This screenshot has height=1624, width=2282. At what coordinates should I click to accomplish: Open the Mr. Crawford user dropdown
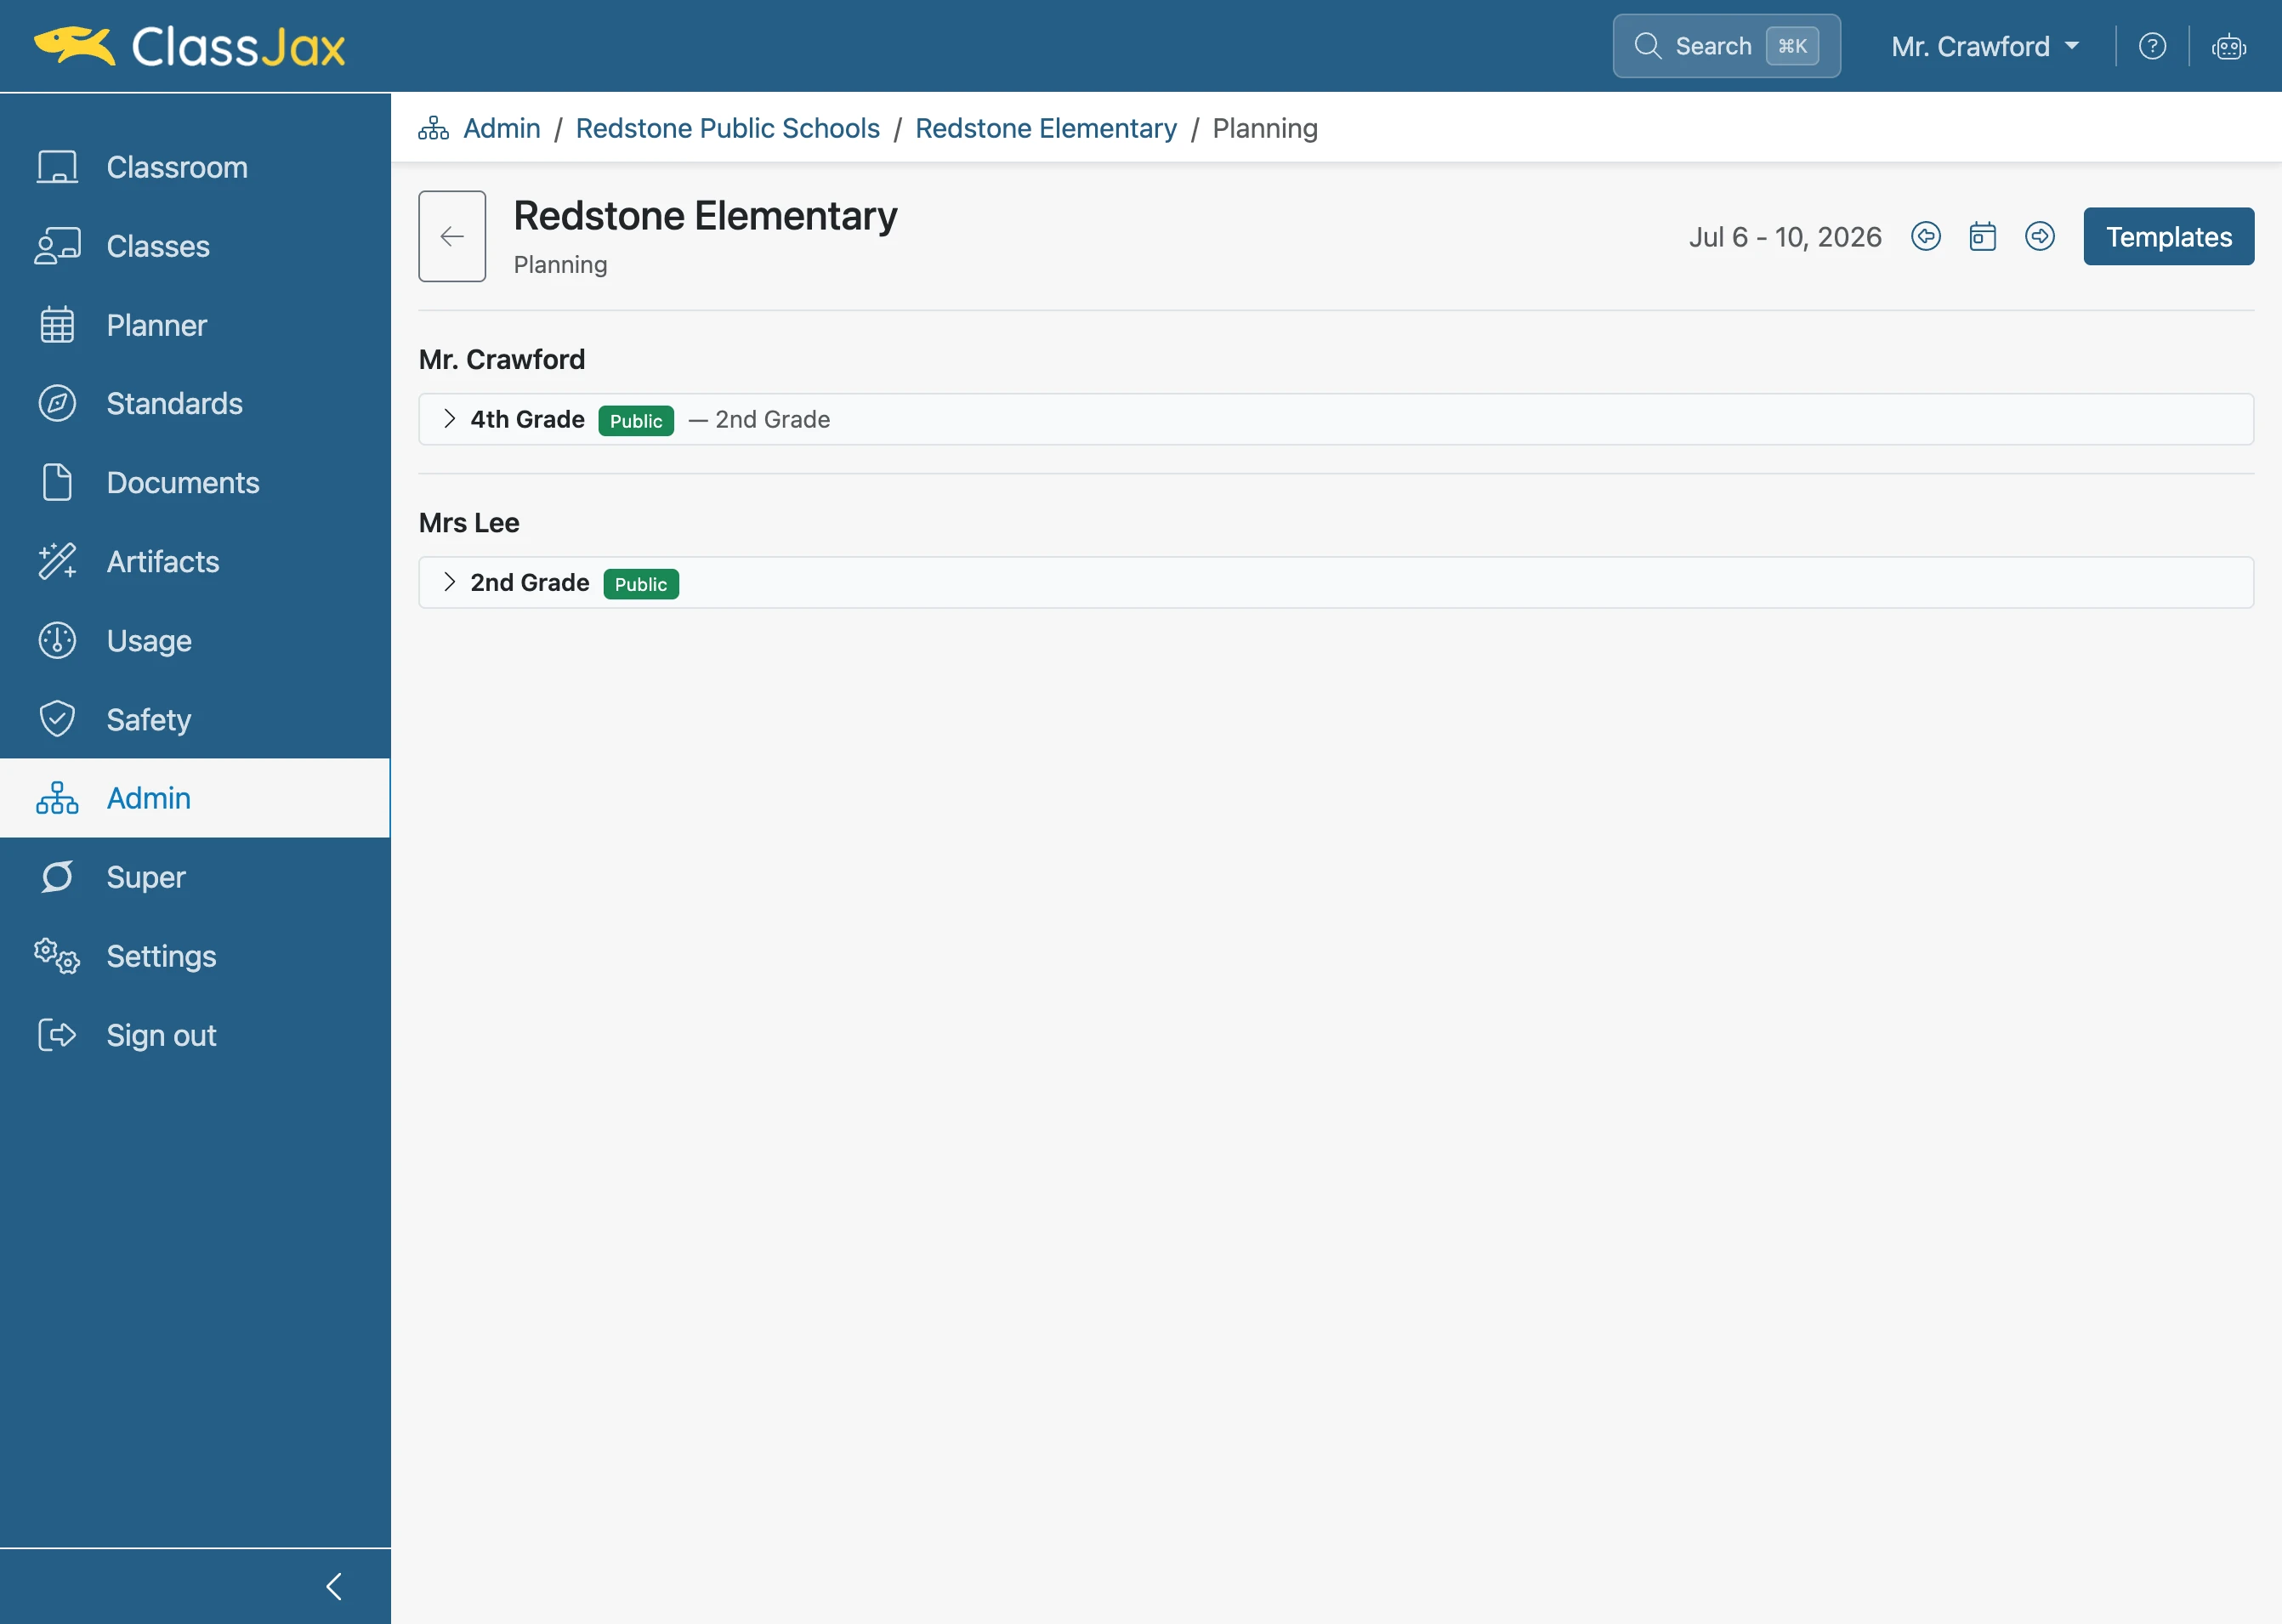(1985, 46)
